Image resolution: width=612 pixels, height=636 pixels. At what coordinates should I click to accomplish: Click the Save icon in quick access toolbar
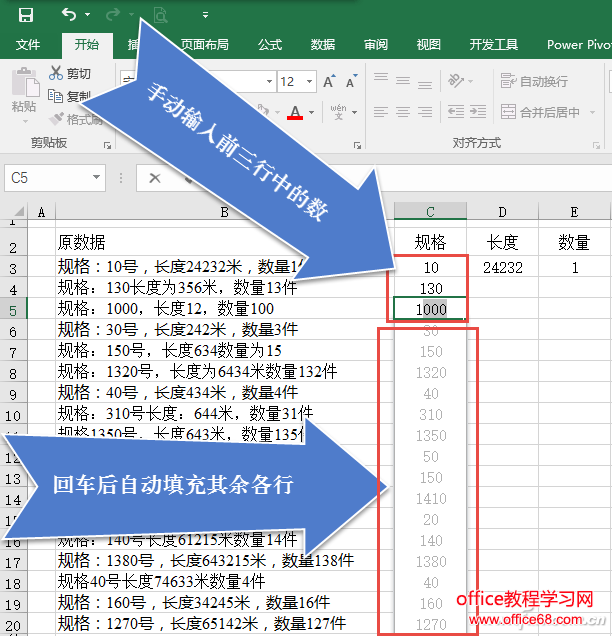point(26,15)
